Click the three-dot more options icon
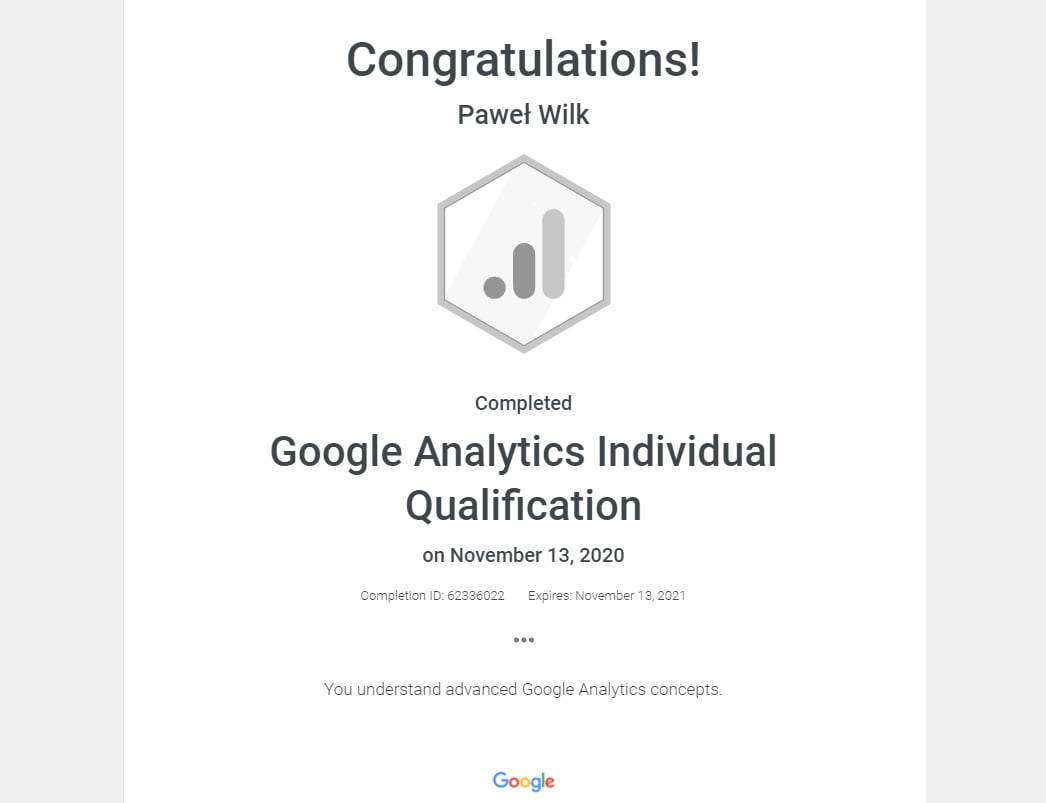This screenshot has height=803, width=1046. click(523, 640)
